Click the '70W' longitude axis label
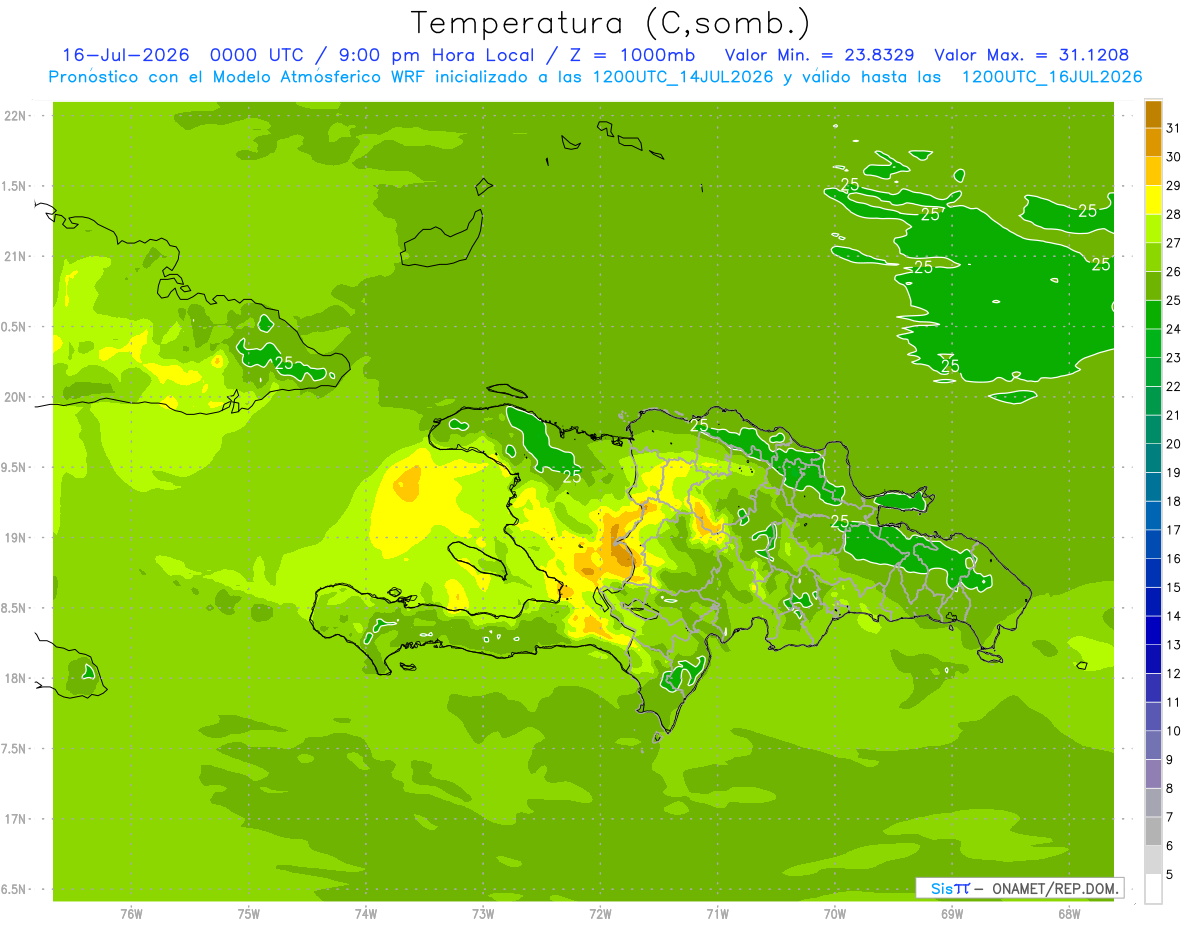 pos(835,913)
